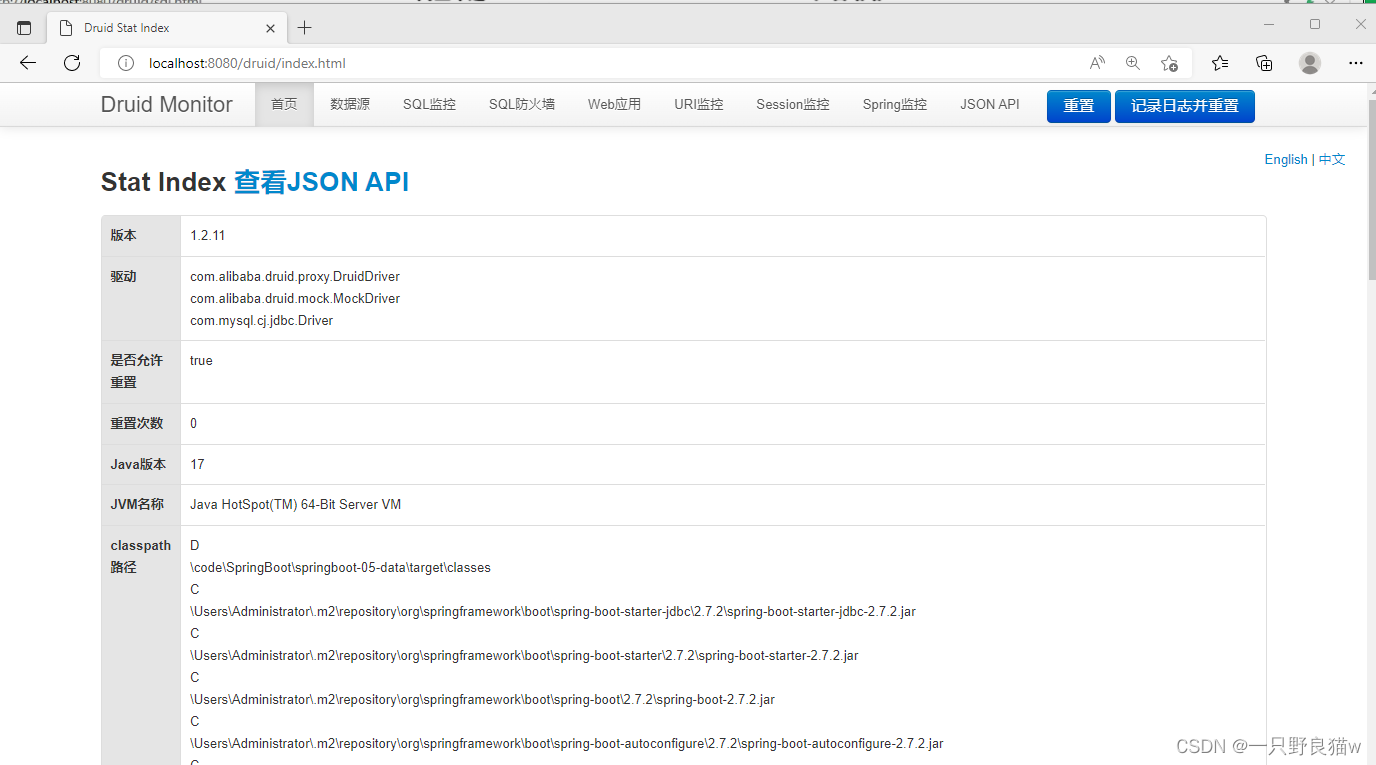Click the spring-boot-starter-2.7.2.jar path
Viewport: 1376px width, 765px height.
click(x=524, y=655)
